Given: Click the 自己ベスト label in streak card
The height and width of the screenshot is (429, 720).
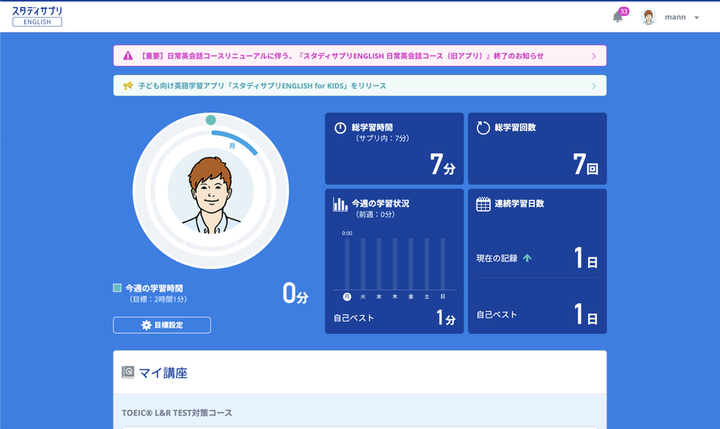Looking at the screenshot, I should (x=497, y=315).
